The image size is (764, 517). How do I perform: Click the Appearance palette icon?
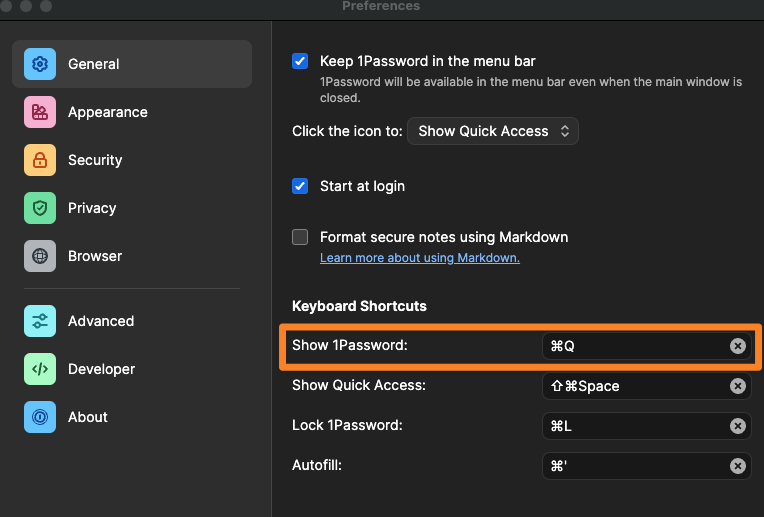(40, 112)
